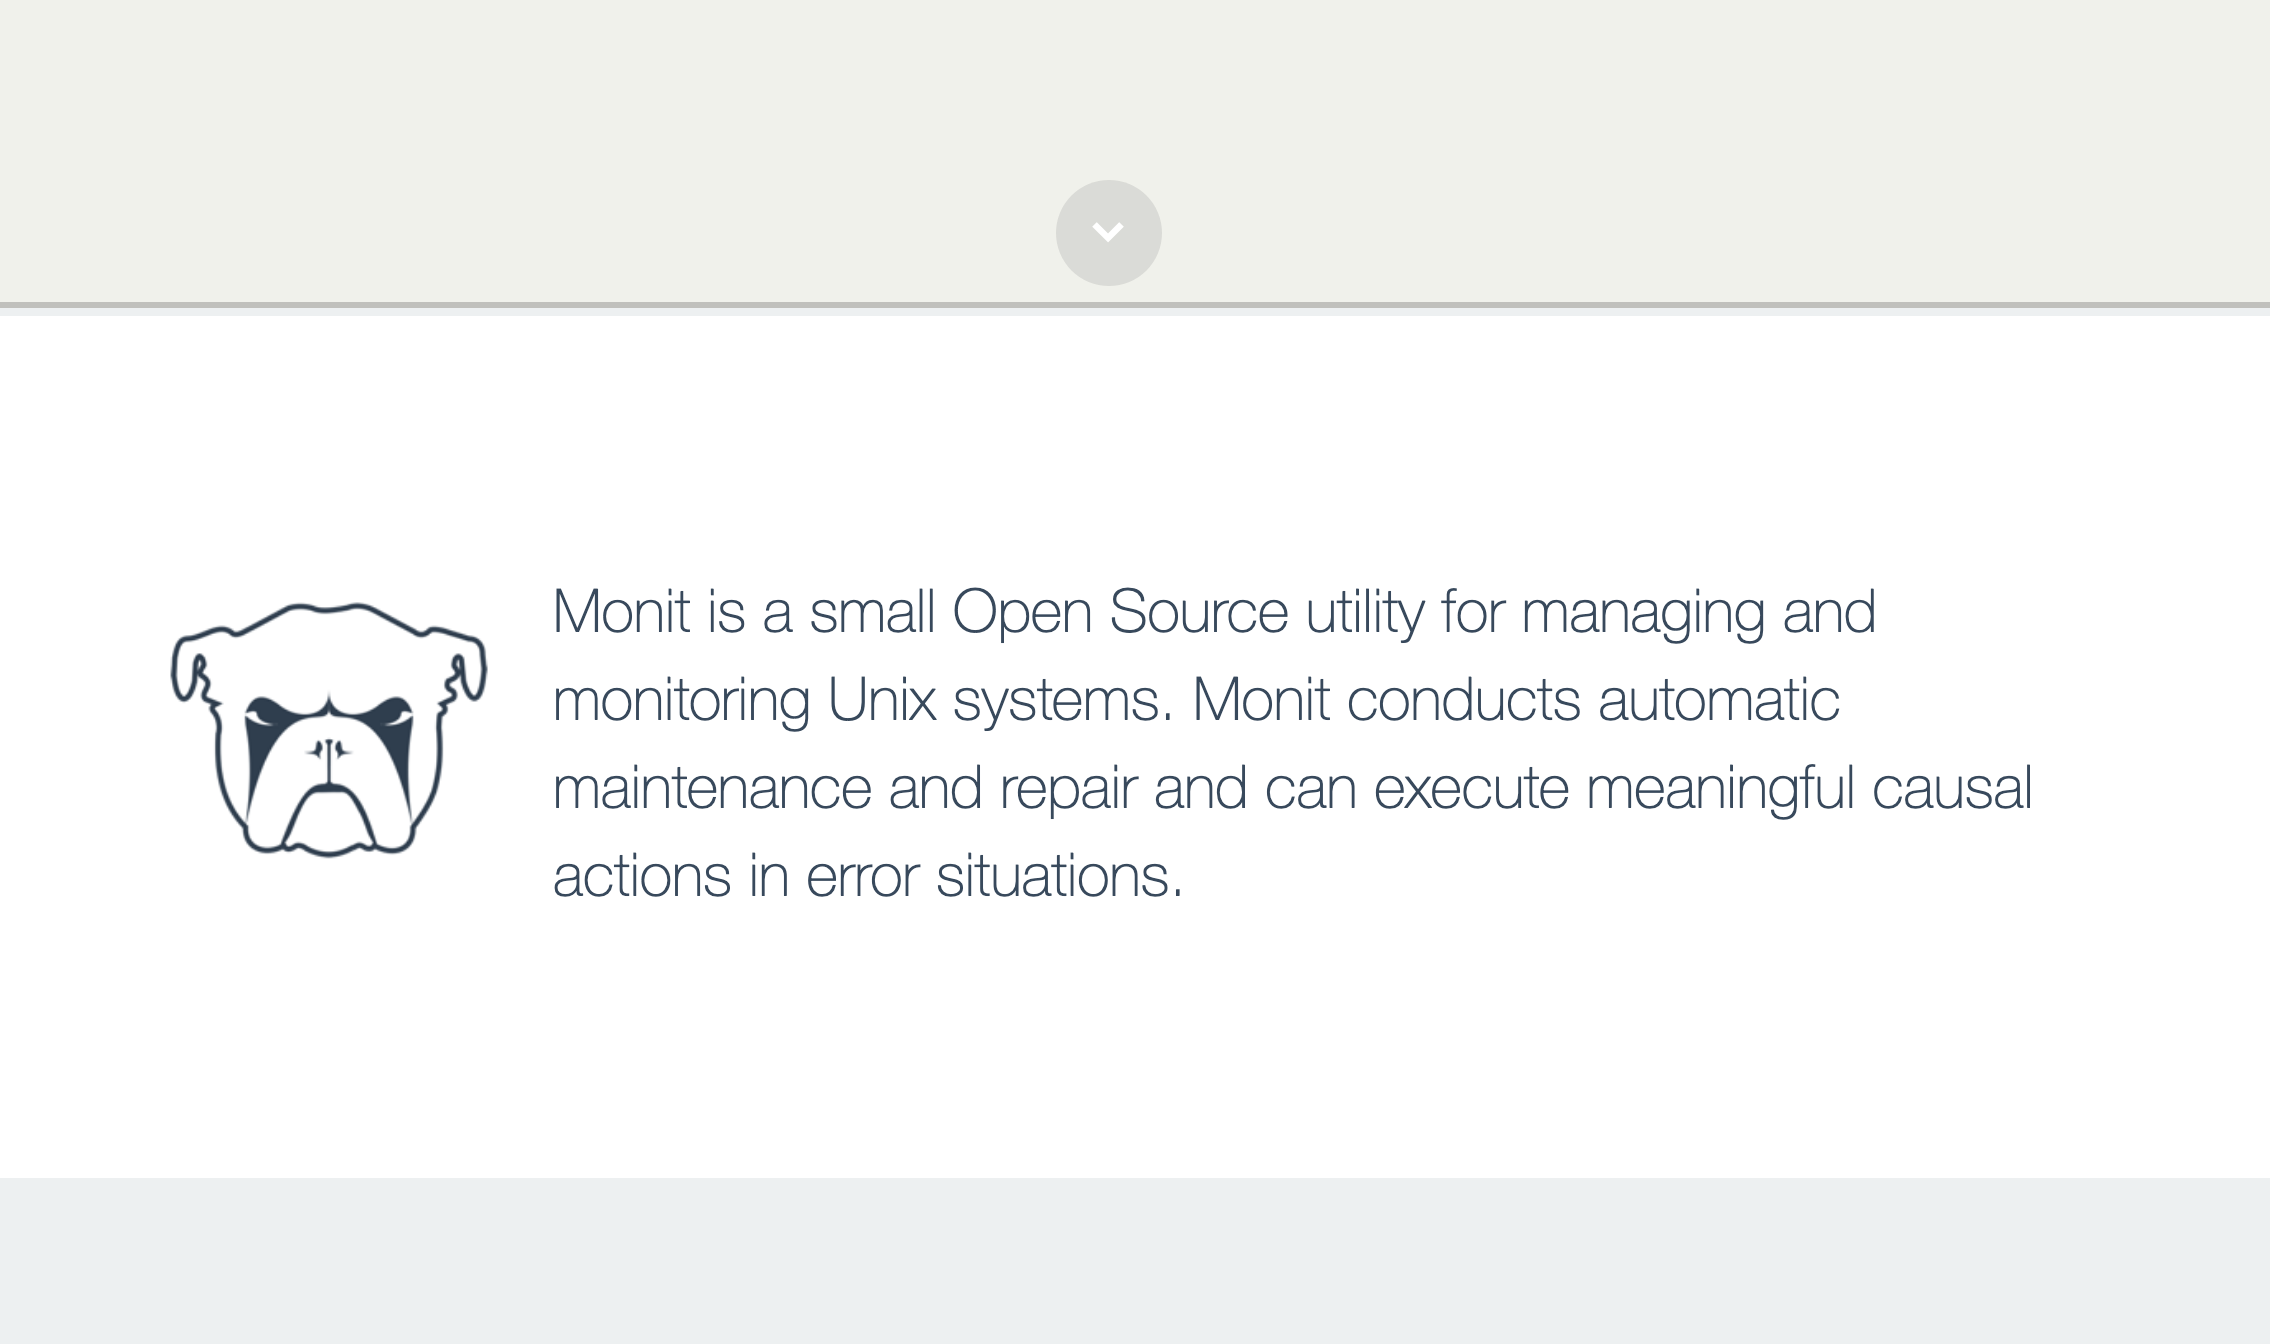This screenshot has width=2270, height=1344.
Task: Click "Monit" before the word "conducts"
Action: coord(1261,700)
